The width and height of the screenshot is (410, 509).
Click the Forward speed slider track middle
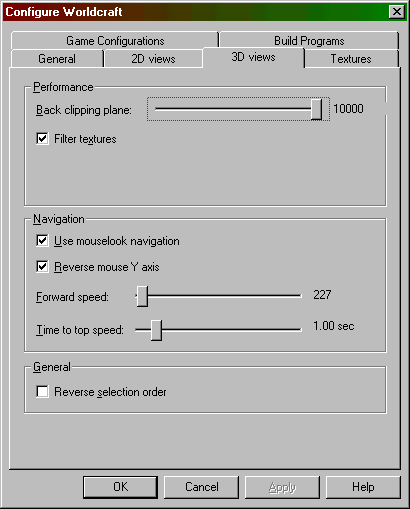coord(218,296)
